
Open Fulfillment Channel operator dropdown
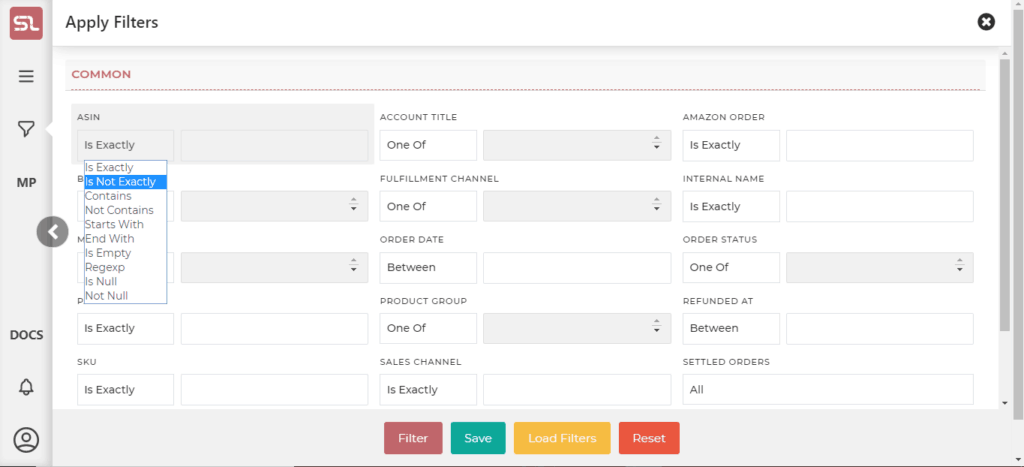pyautogui.click(x=428, y=206)
